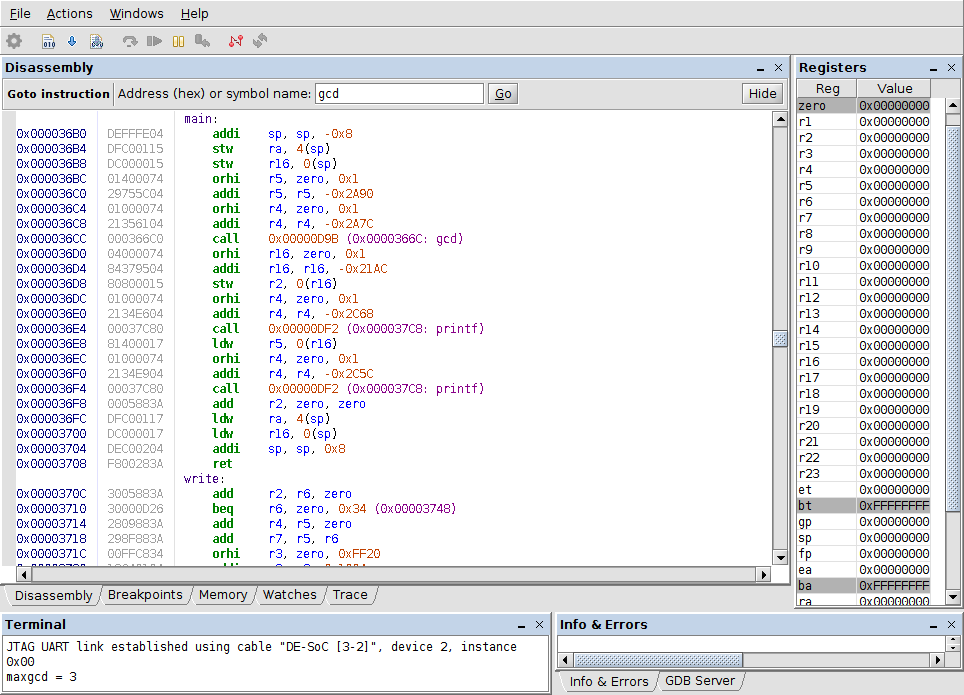Click Info & Errors small down scroll arrow

[953, 648]
